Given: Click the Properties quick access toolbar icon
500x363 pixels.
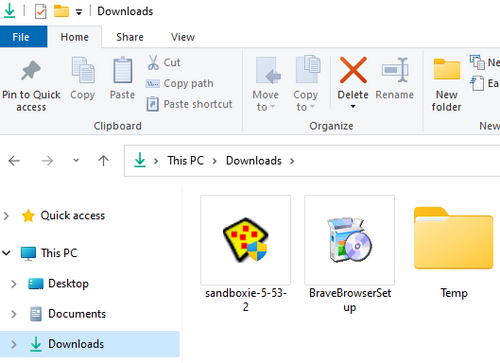Looking at the screenshot, I should (x=41, y=11).
